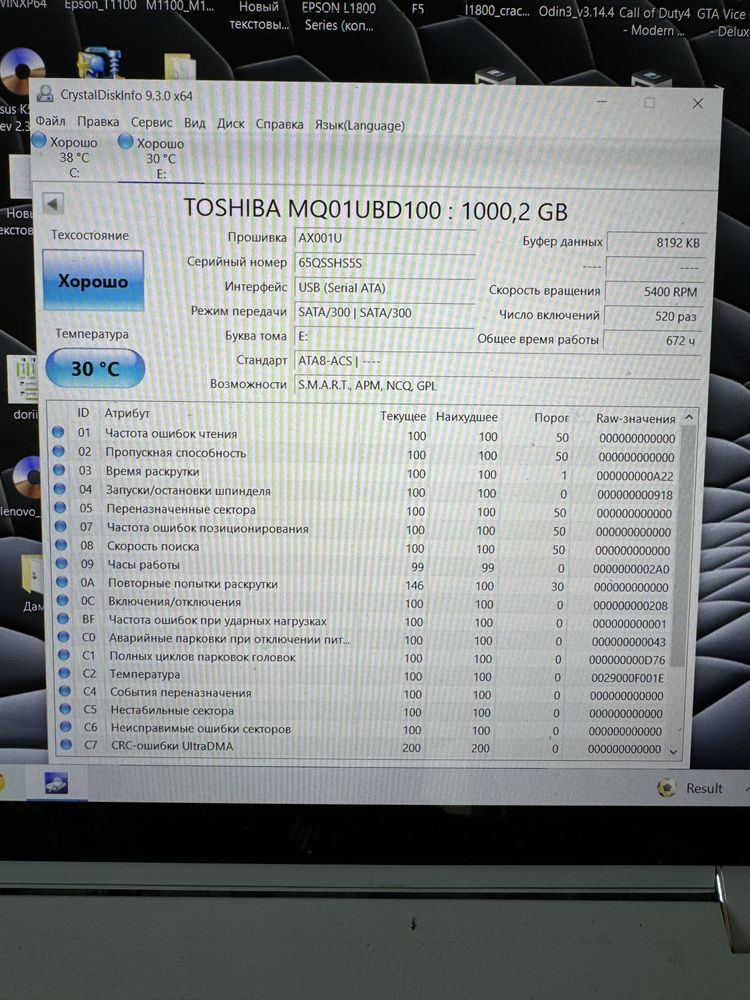The image size is (750, 1000).
Task: Click status dot for Частота ошибок позиционирования
Action: point(61,526)
